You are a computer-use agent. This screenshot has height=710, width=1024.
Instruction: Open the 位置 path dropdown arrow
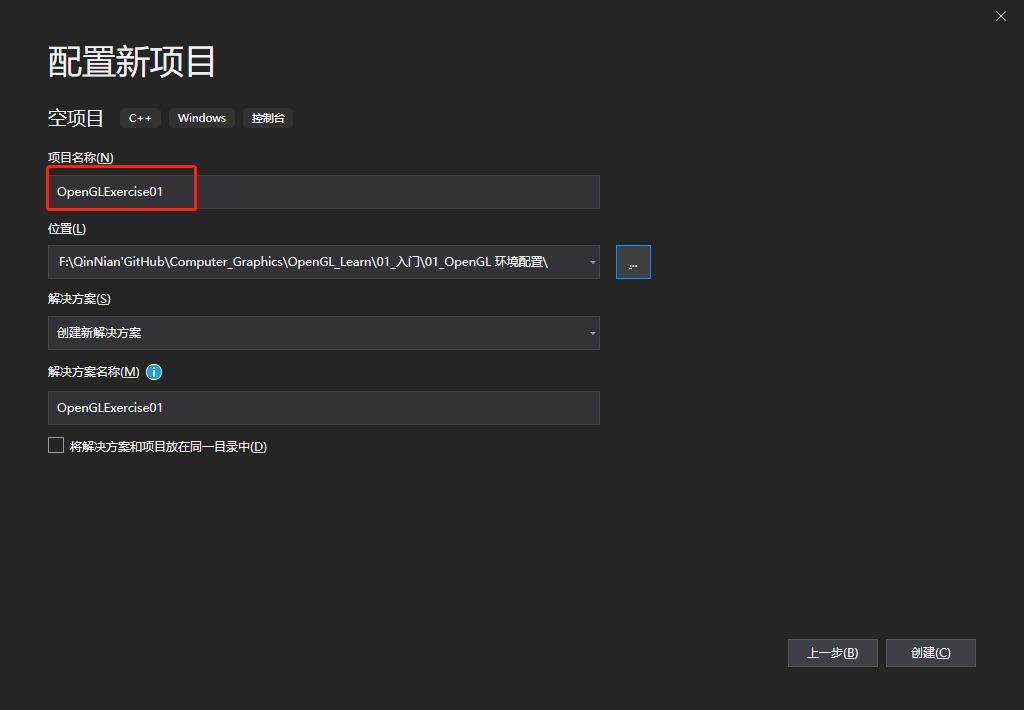point(591,261)
